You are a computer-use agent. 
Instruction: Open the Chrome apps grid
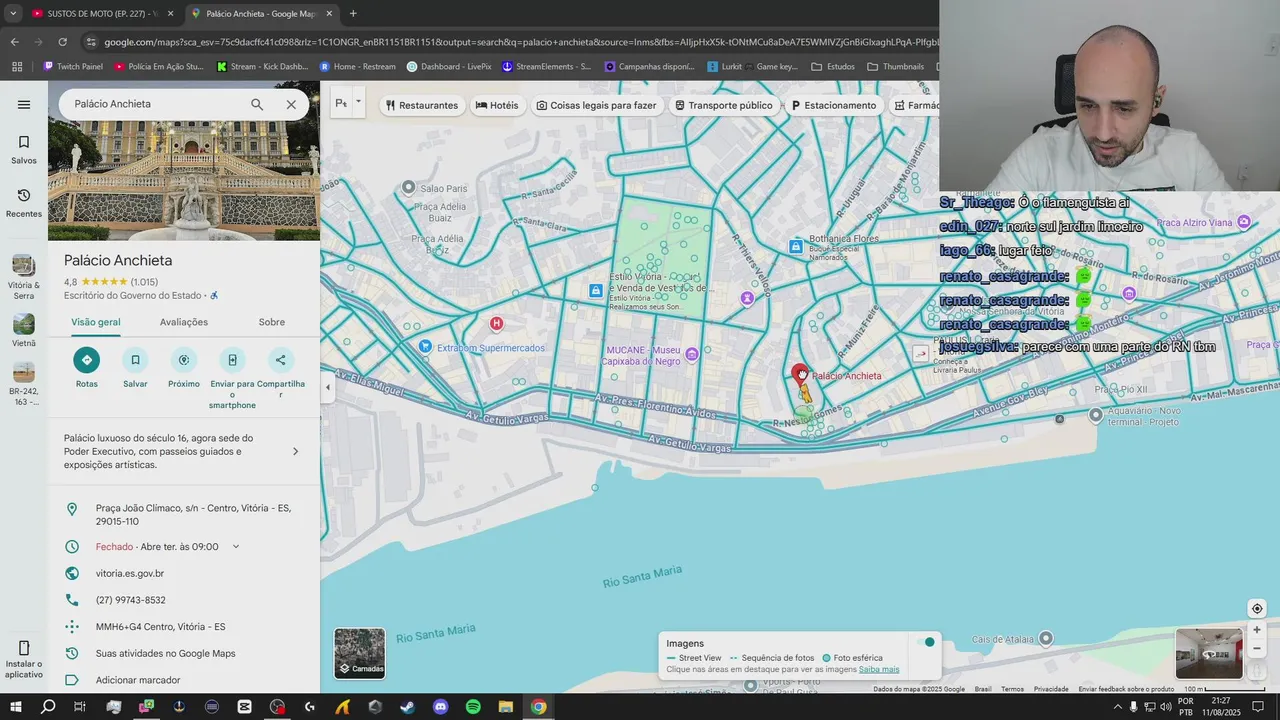coord(16,67)
